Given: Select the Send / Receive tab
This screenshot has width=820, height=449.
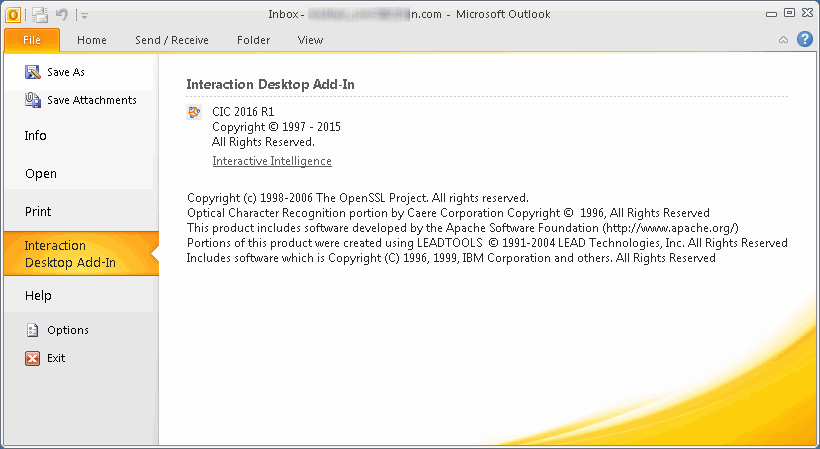Looking at the screenshot, I should click(172, 40).
